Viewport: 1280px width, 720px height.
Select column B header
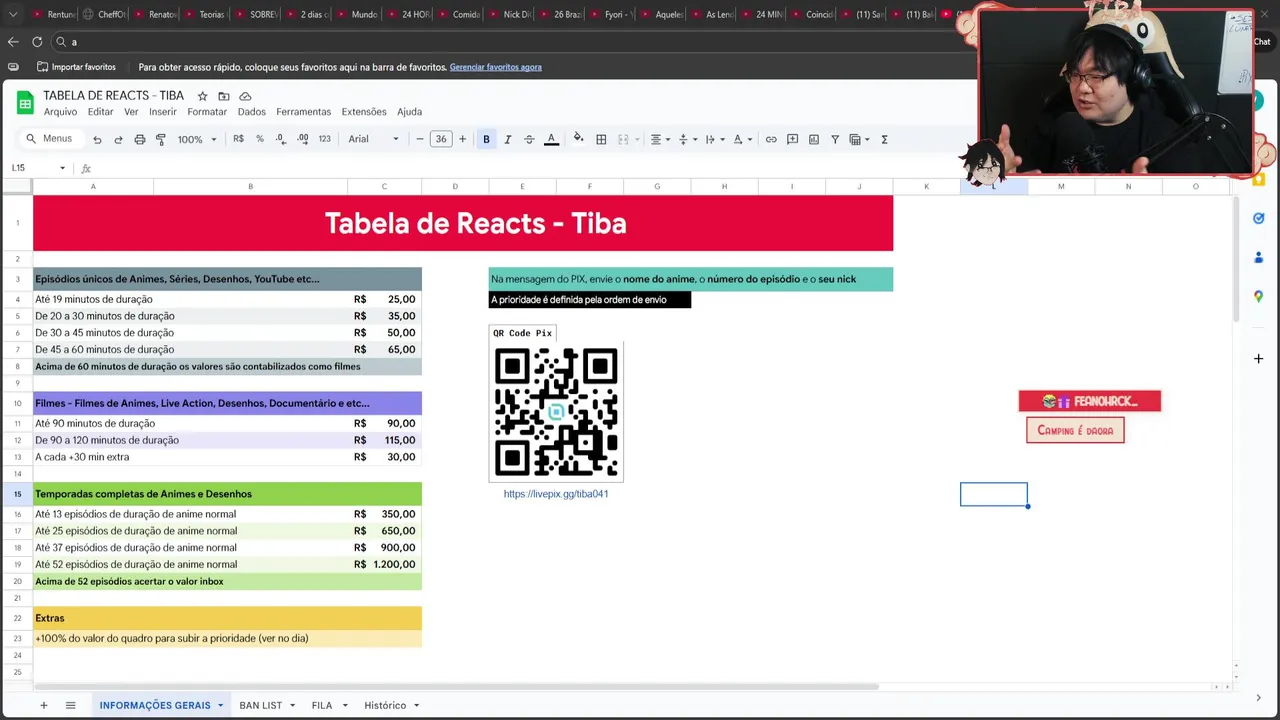pos(250,186)
